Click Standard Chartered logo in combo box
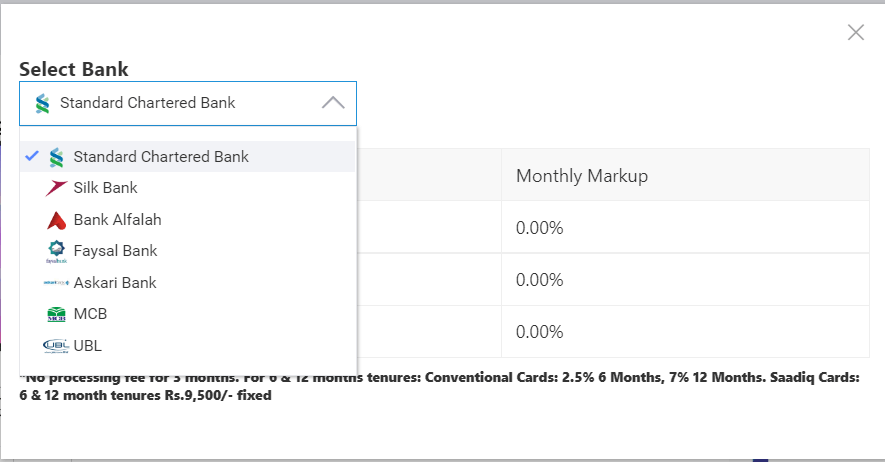The width and height of the screenshot is (885, 462). coord(42,104)
